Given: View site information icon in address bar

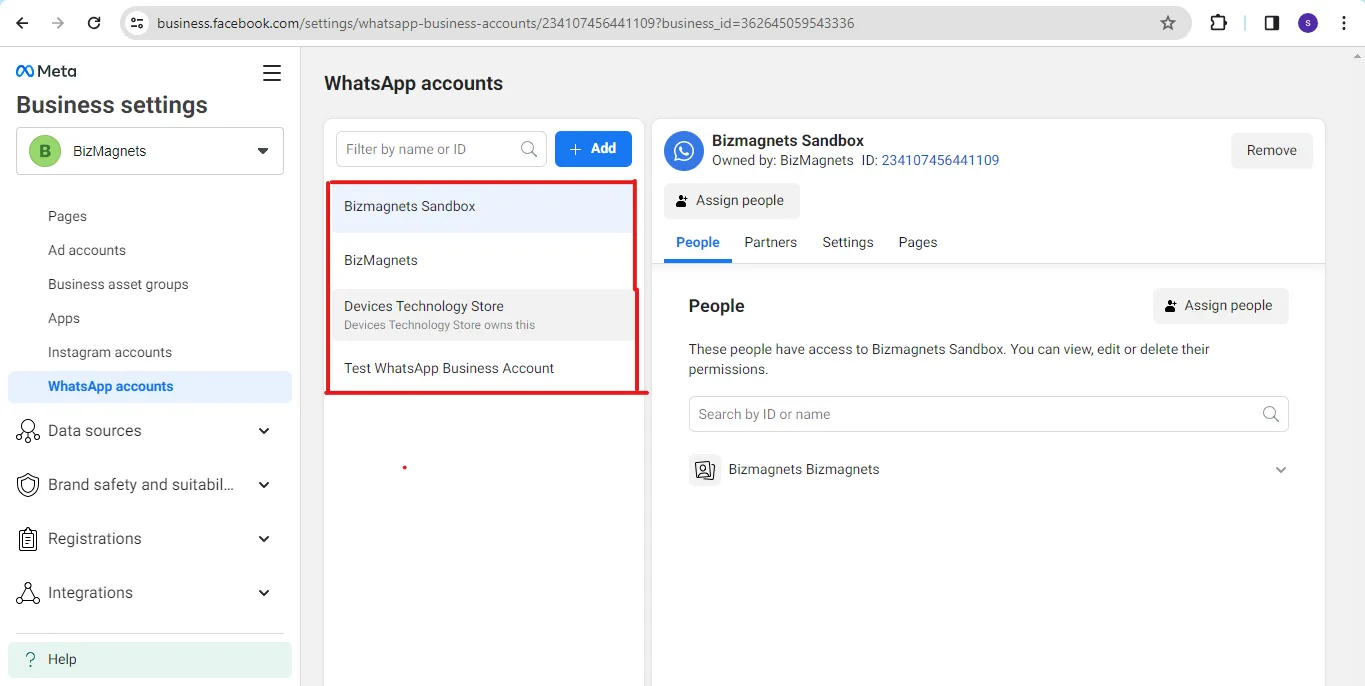Looking at the screenshot, I should [x=138, y=23].
